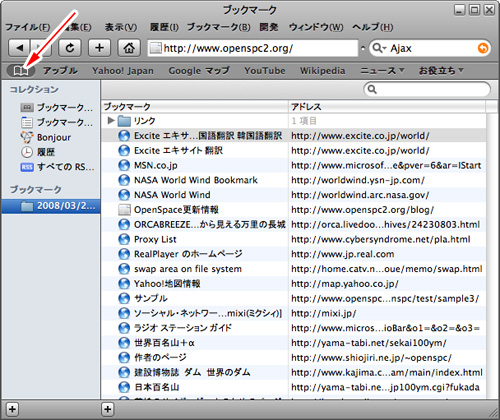Open search magnifier dropdown beside Ajax
500x420 pixels.
coord(379,48)
